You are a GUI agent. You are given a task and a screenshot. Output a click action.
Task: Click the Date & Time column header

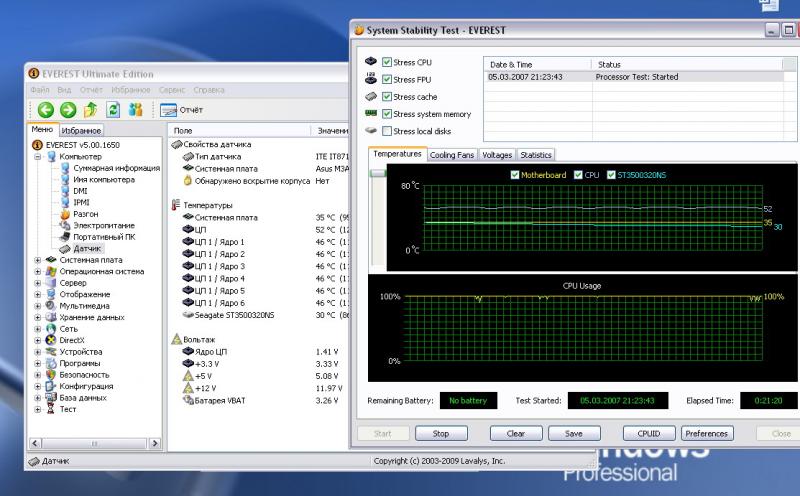coord(538,65)
